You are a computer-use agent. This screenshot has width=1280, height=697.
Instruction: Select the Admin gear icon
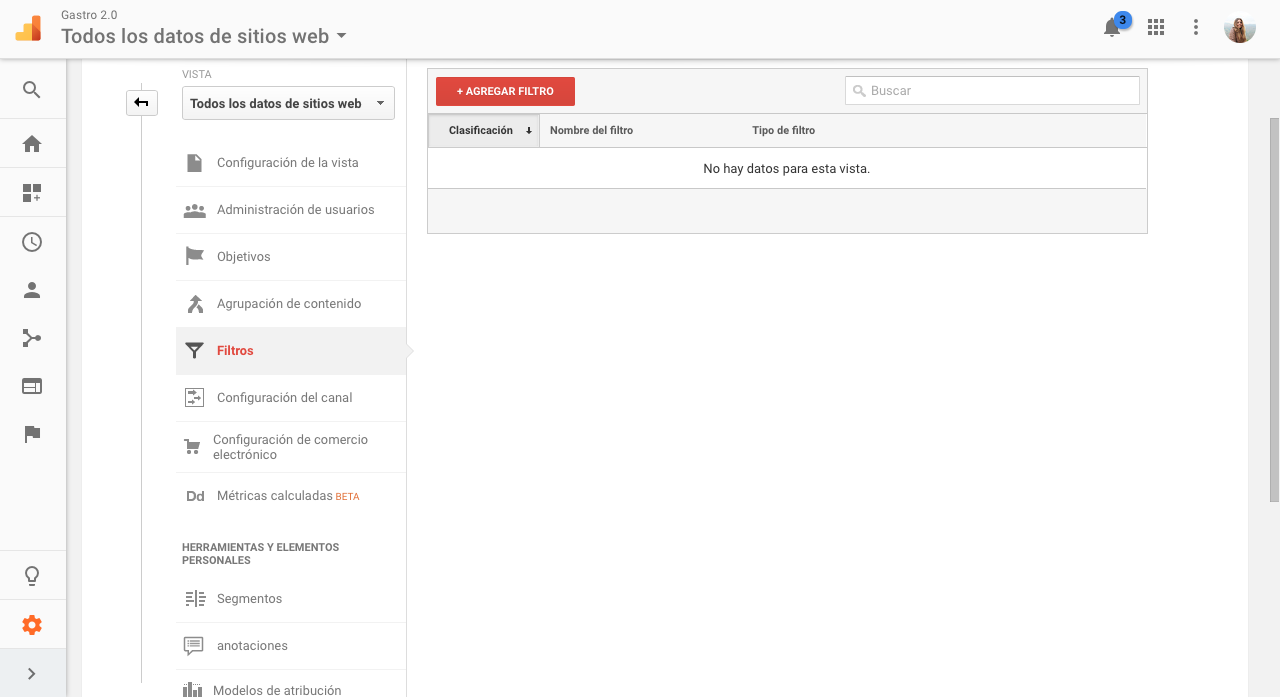pos(32,624)
